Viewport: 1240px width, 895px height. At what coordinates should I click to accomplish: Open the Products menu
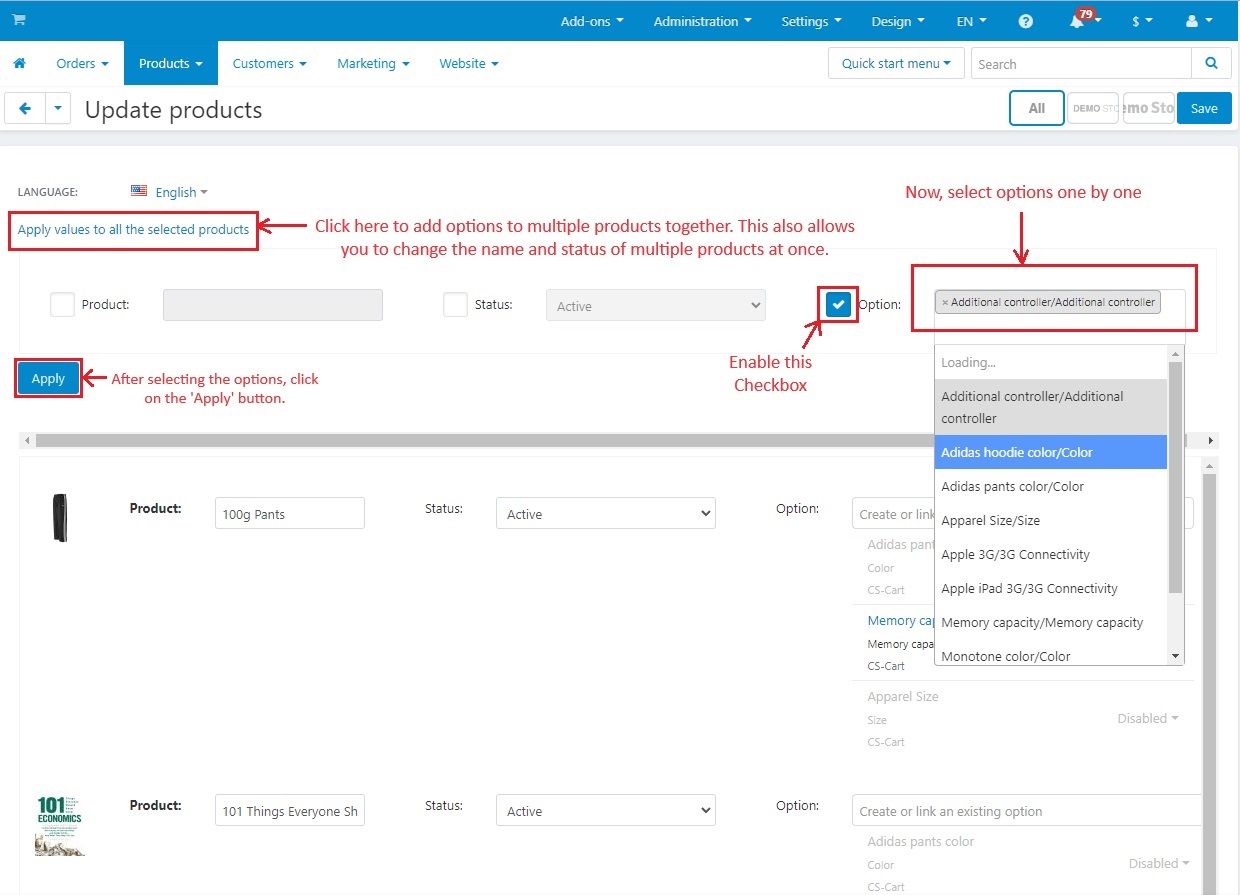coord(170,63)
